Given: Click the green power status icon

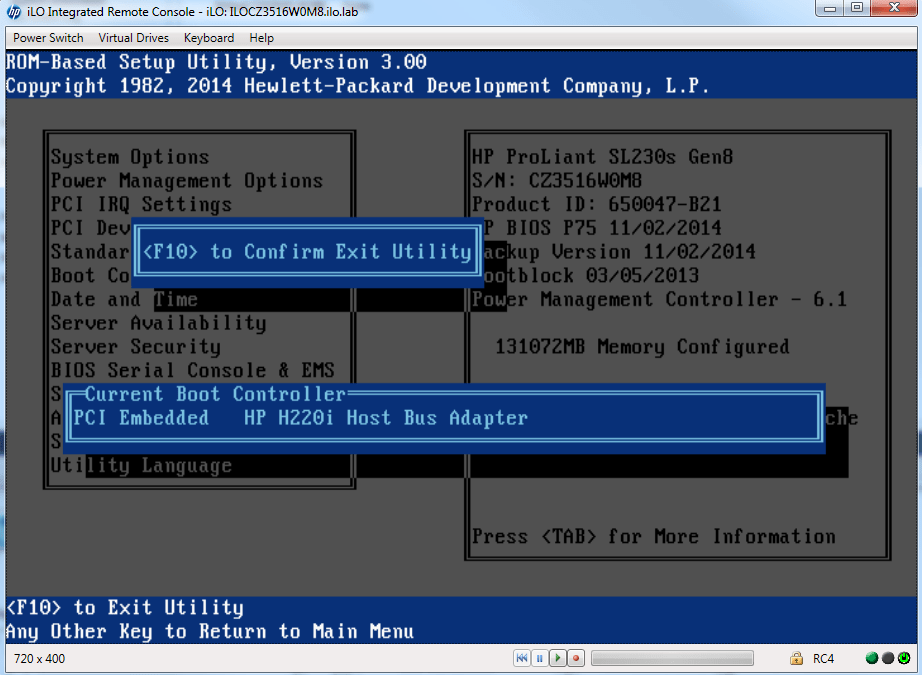Looking at the screenshot, I should pos(903,658).
